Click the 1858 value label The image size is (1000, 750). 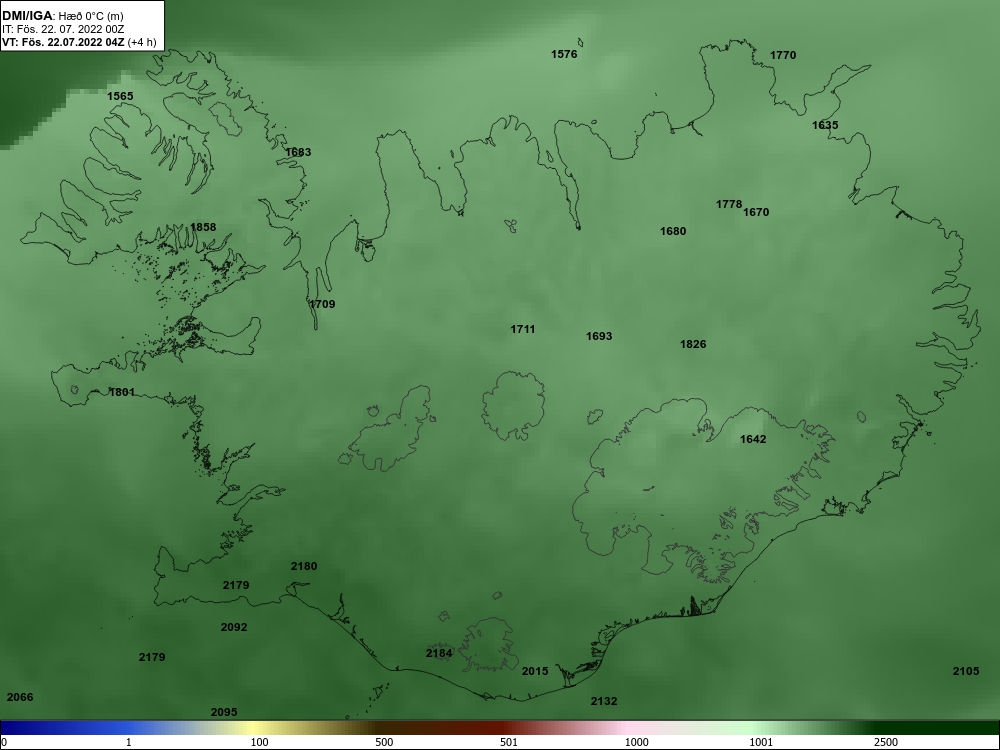click(203, 227)
